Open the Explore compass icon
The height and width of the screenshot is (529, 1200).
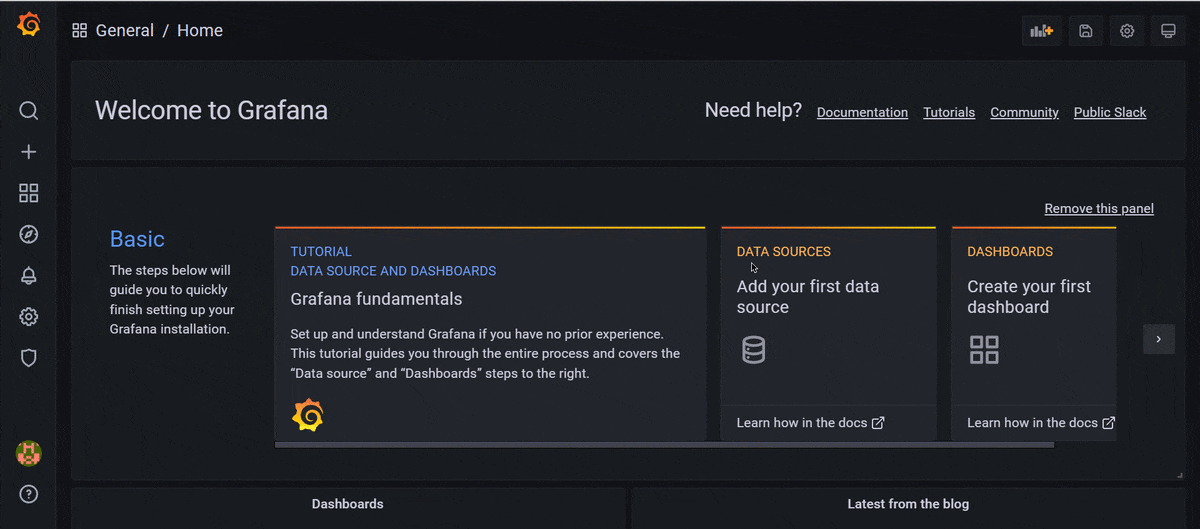(29, 234)
